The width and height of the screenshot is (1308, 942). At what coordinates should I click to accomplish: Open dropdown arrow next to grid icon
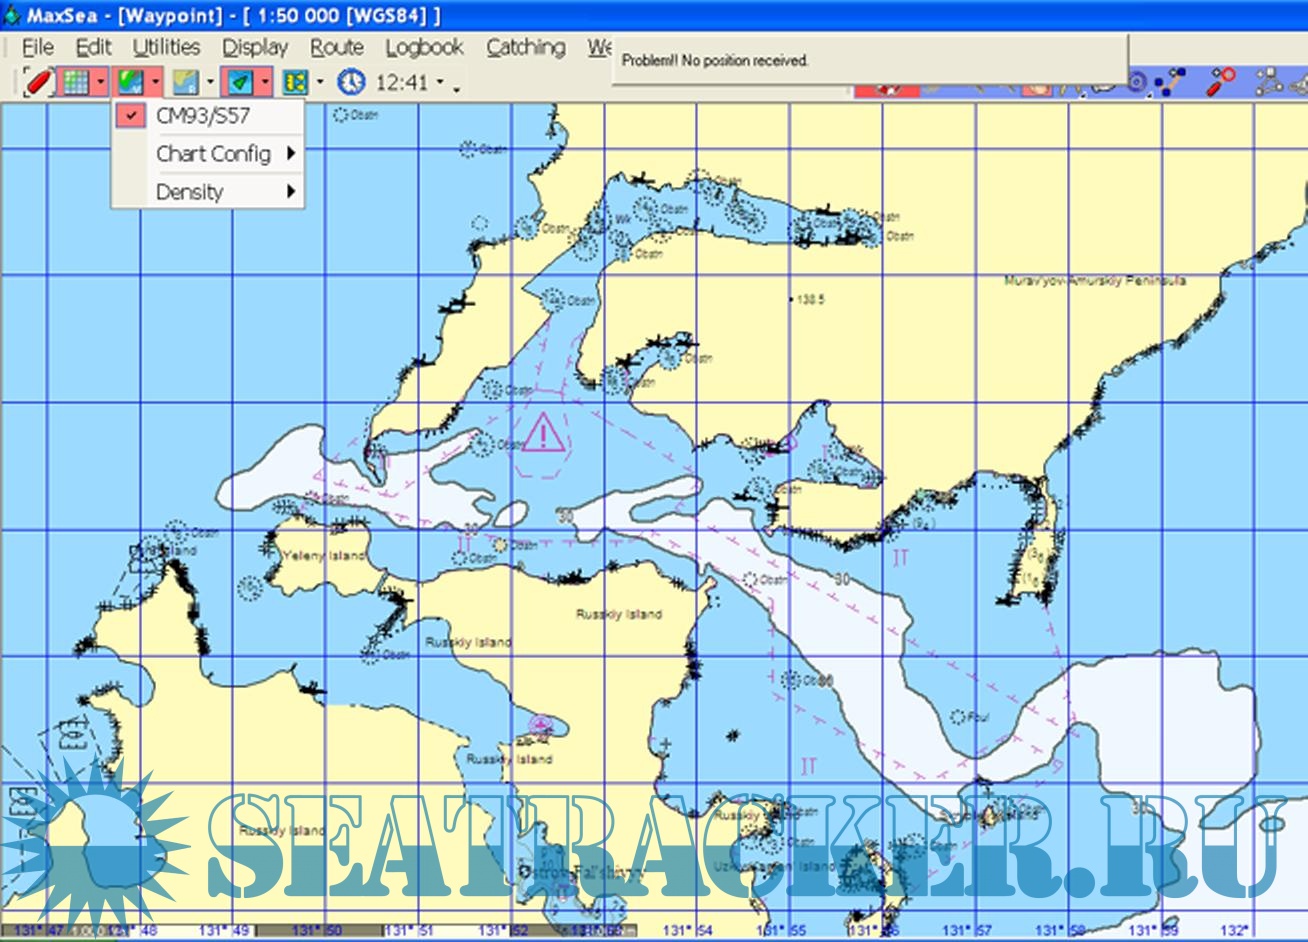pos(101,82)
